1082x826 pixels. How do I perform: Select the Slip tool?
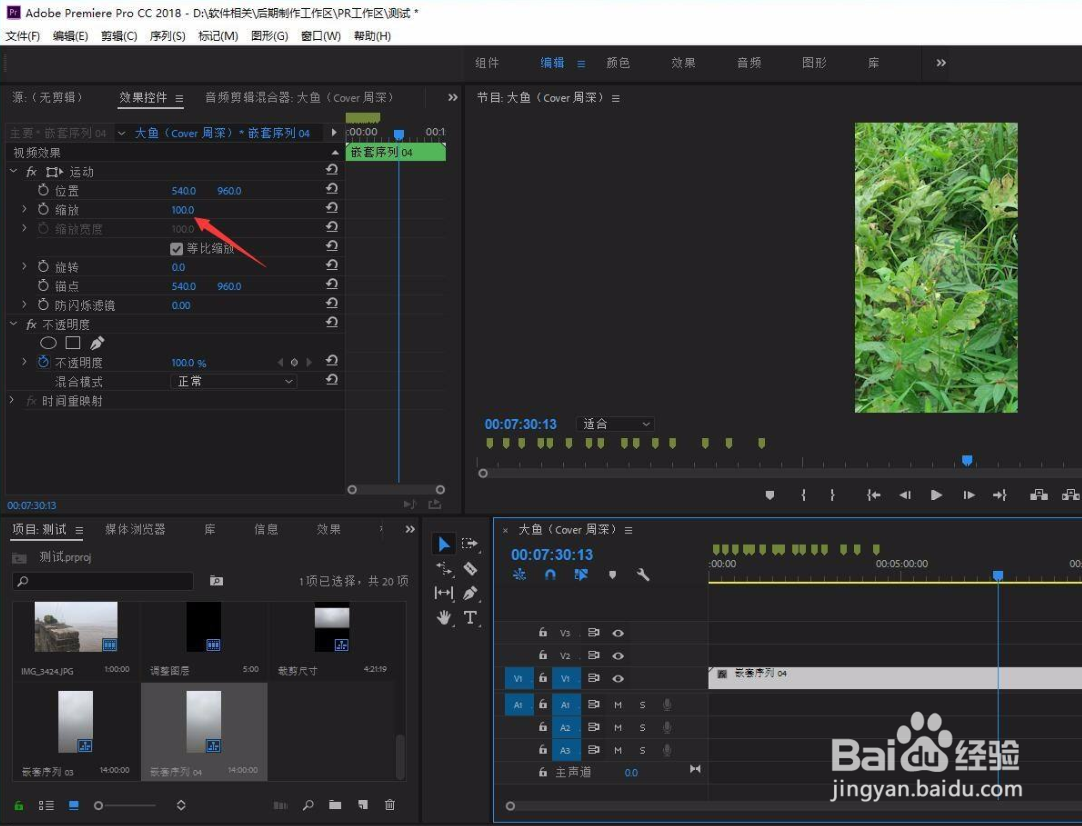point(444,593)
